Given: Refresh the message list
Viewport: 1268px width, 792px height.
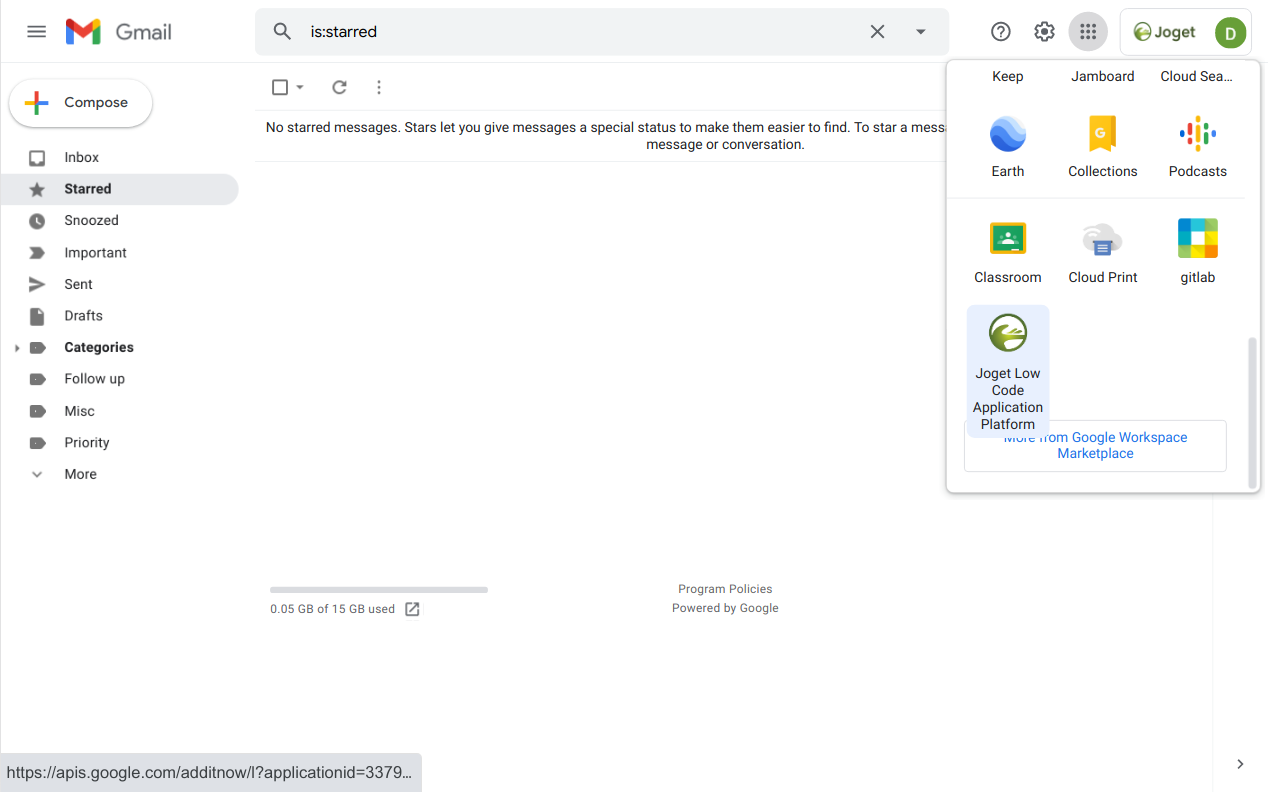Looking at the screenshot, I should [x=339, y=88].
